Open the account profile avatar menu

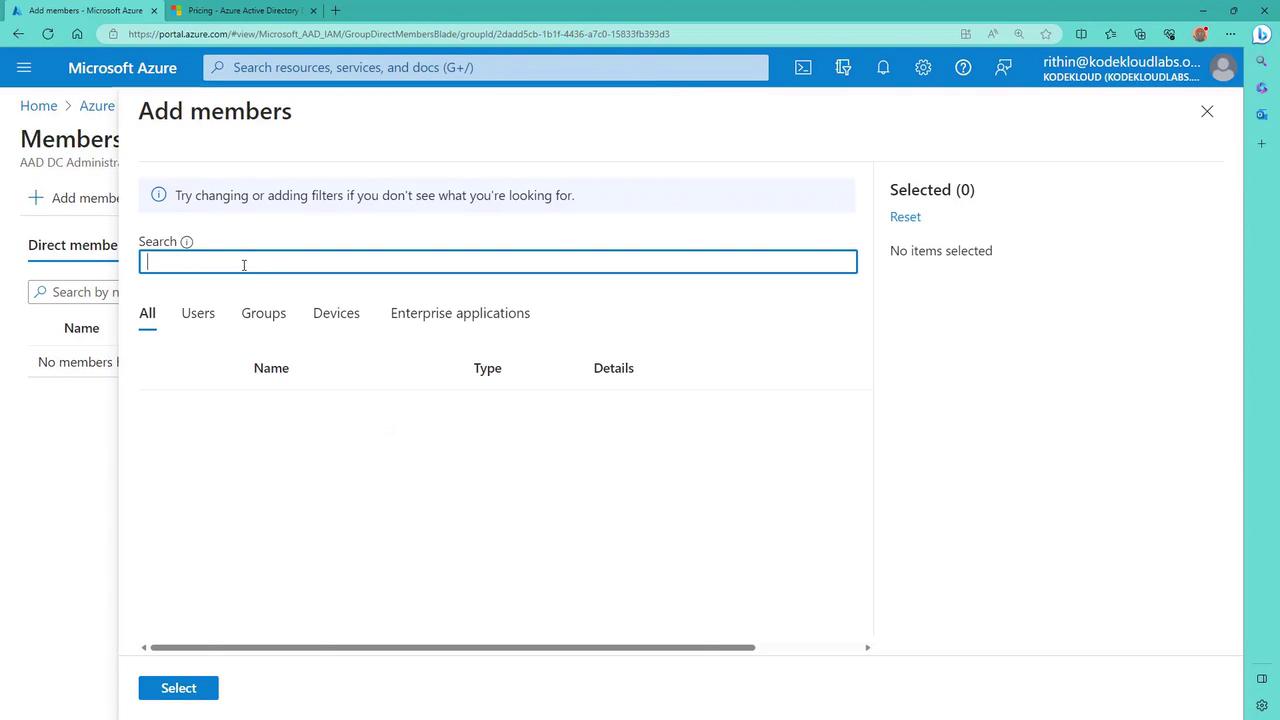point(1222,68)
